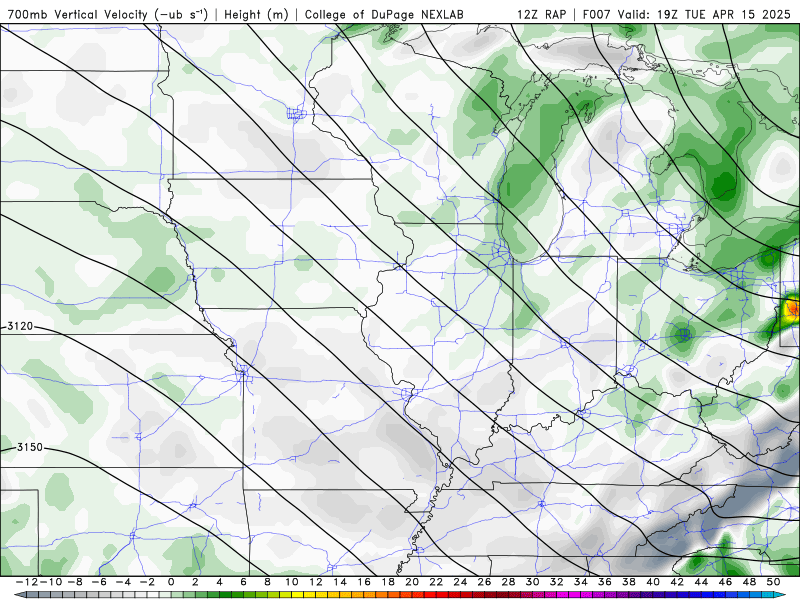Click the 0 value on the color scale
This screenshot has height=600, width=800.
click(171, 582)
